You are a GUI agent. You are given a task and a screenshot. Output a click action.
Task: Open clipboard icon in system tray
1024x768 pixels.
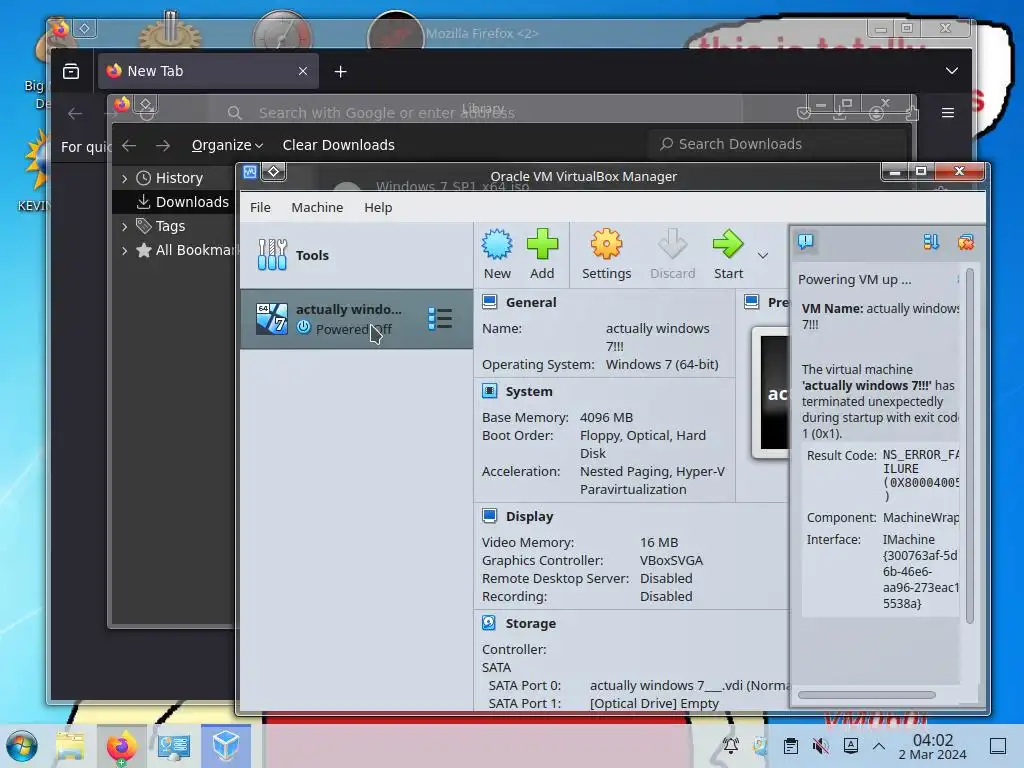pyautogui.click(x=790, y=746)
